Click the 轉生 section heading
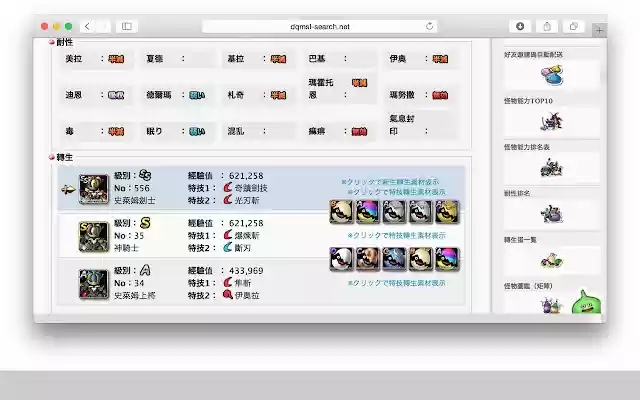Image resolution: width=640 pixels, height=400 pixels. coord(64,157)
